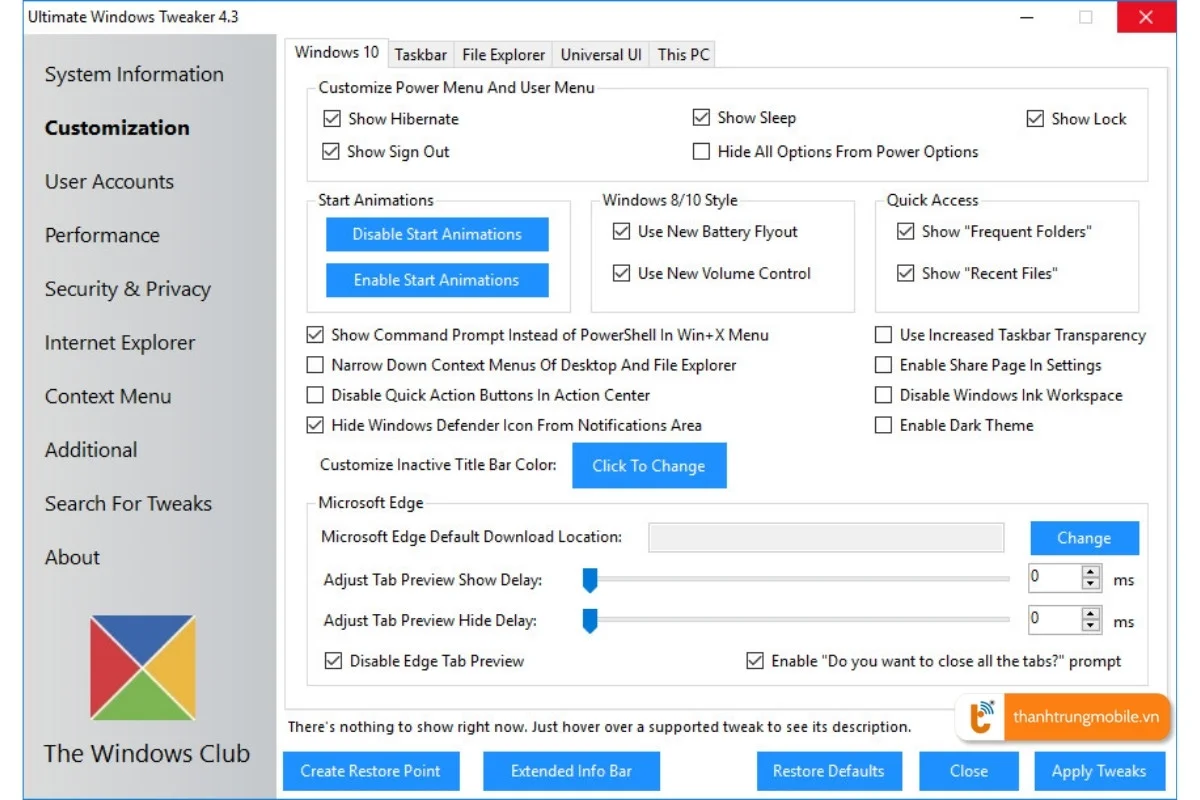The image size is (1200, 800).
Task: Toggle close all tabs prompt checkbox
Action: (x=755, y=661)
